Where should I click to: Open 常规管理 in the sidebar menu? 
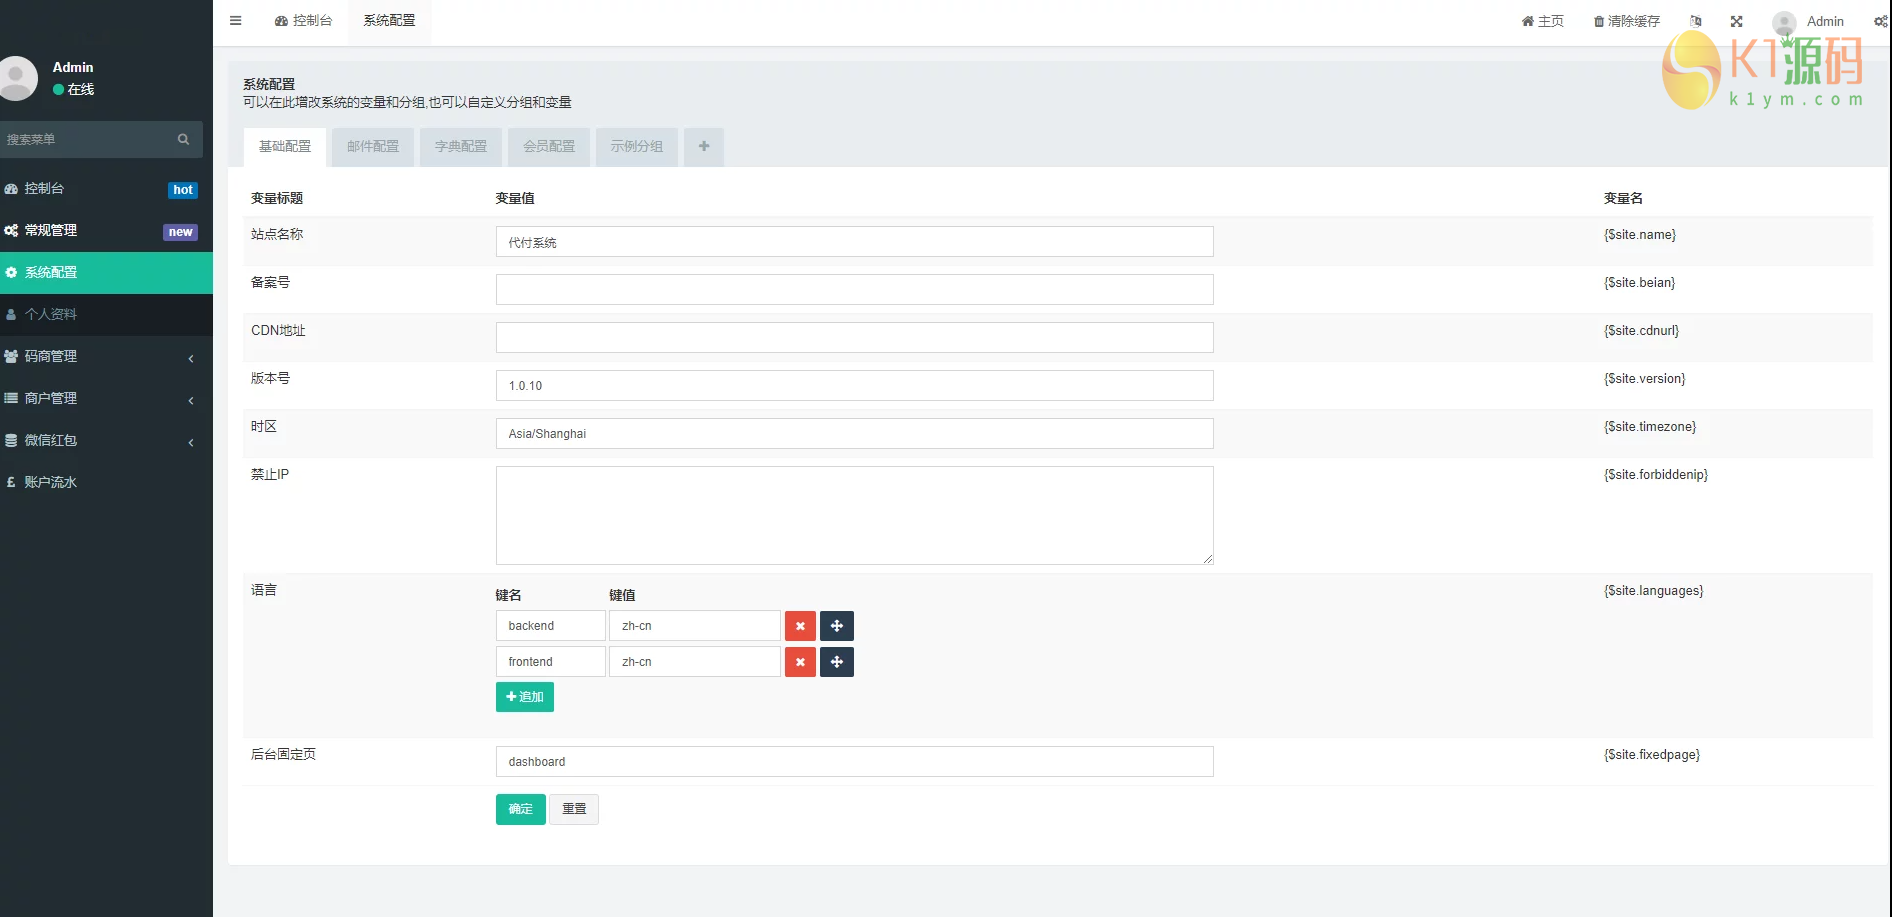106,231
